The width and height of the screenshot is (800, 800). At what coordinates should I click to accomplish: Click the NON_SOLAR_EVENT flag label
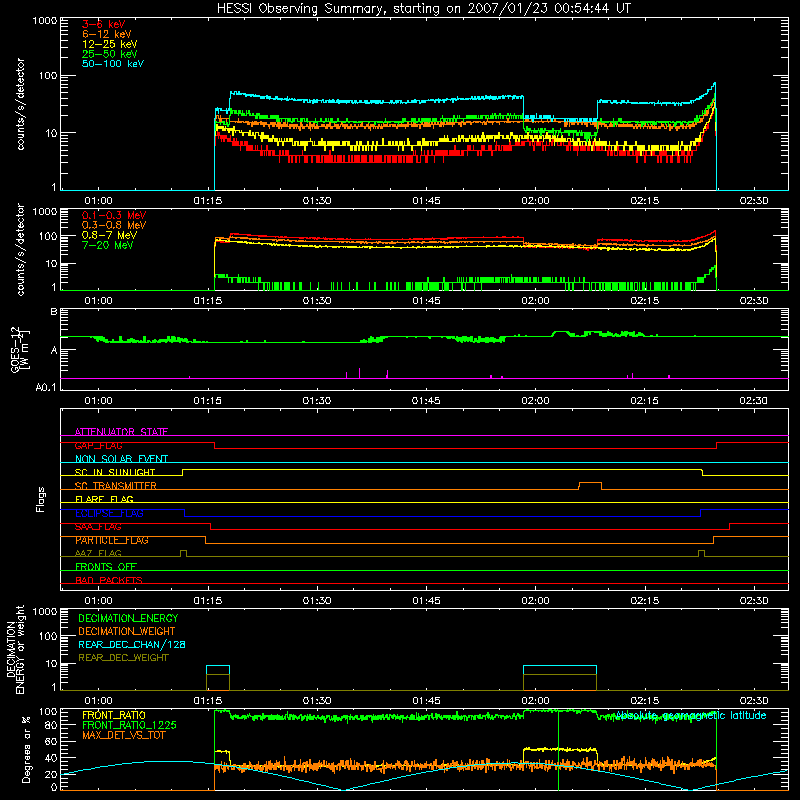click(121, 459)
